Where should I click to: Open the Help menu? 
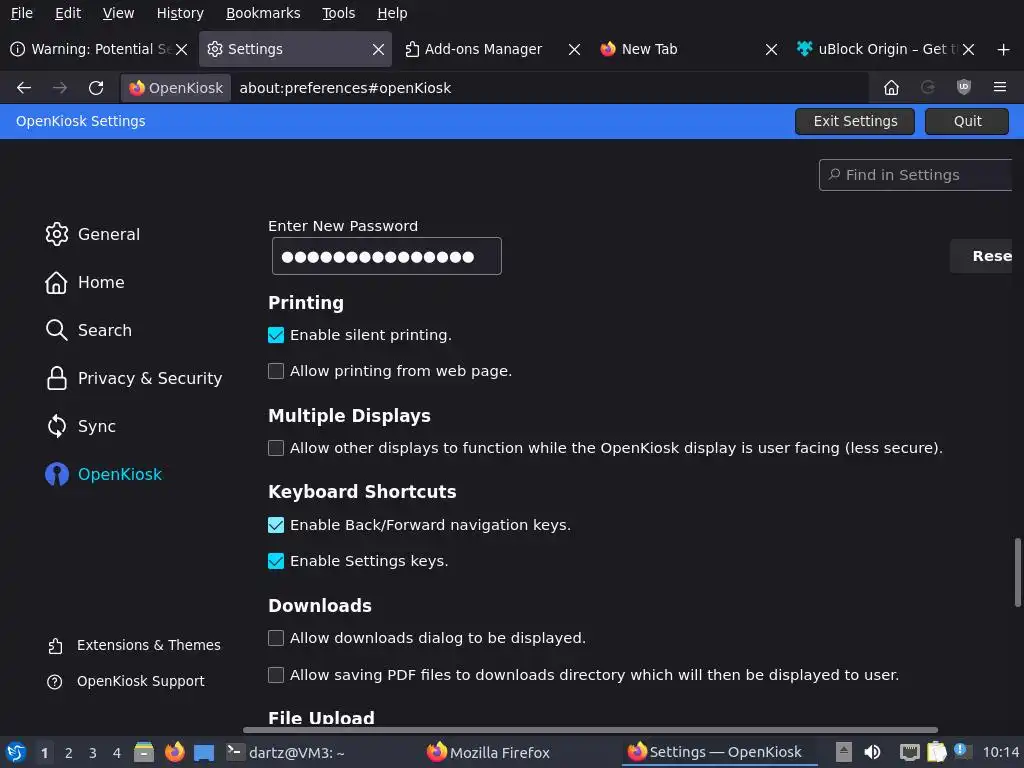click(392, 13)
